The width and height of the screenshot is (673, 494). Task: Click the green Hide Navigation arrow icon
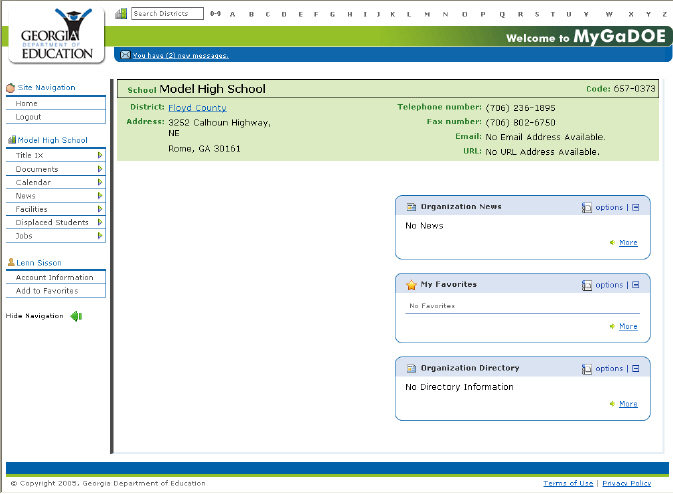76,316
